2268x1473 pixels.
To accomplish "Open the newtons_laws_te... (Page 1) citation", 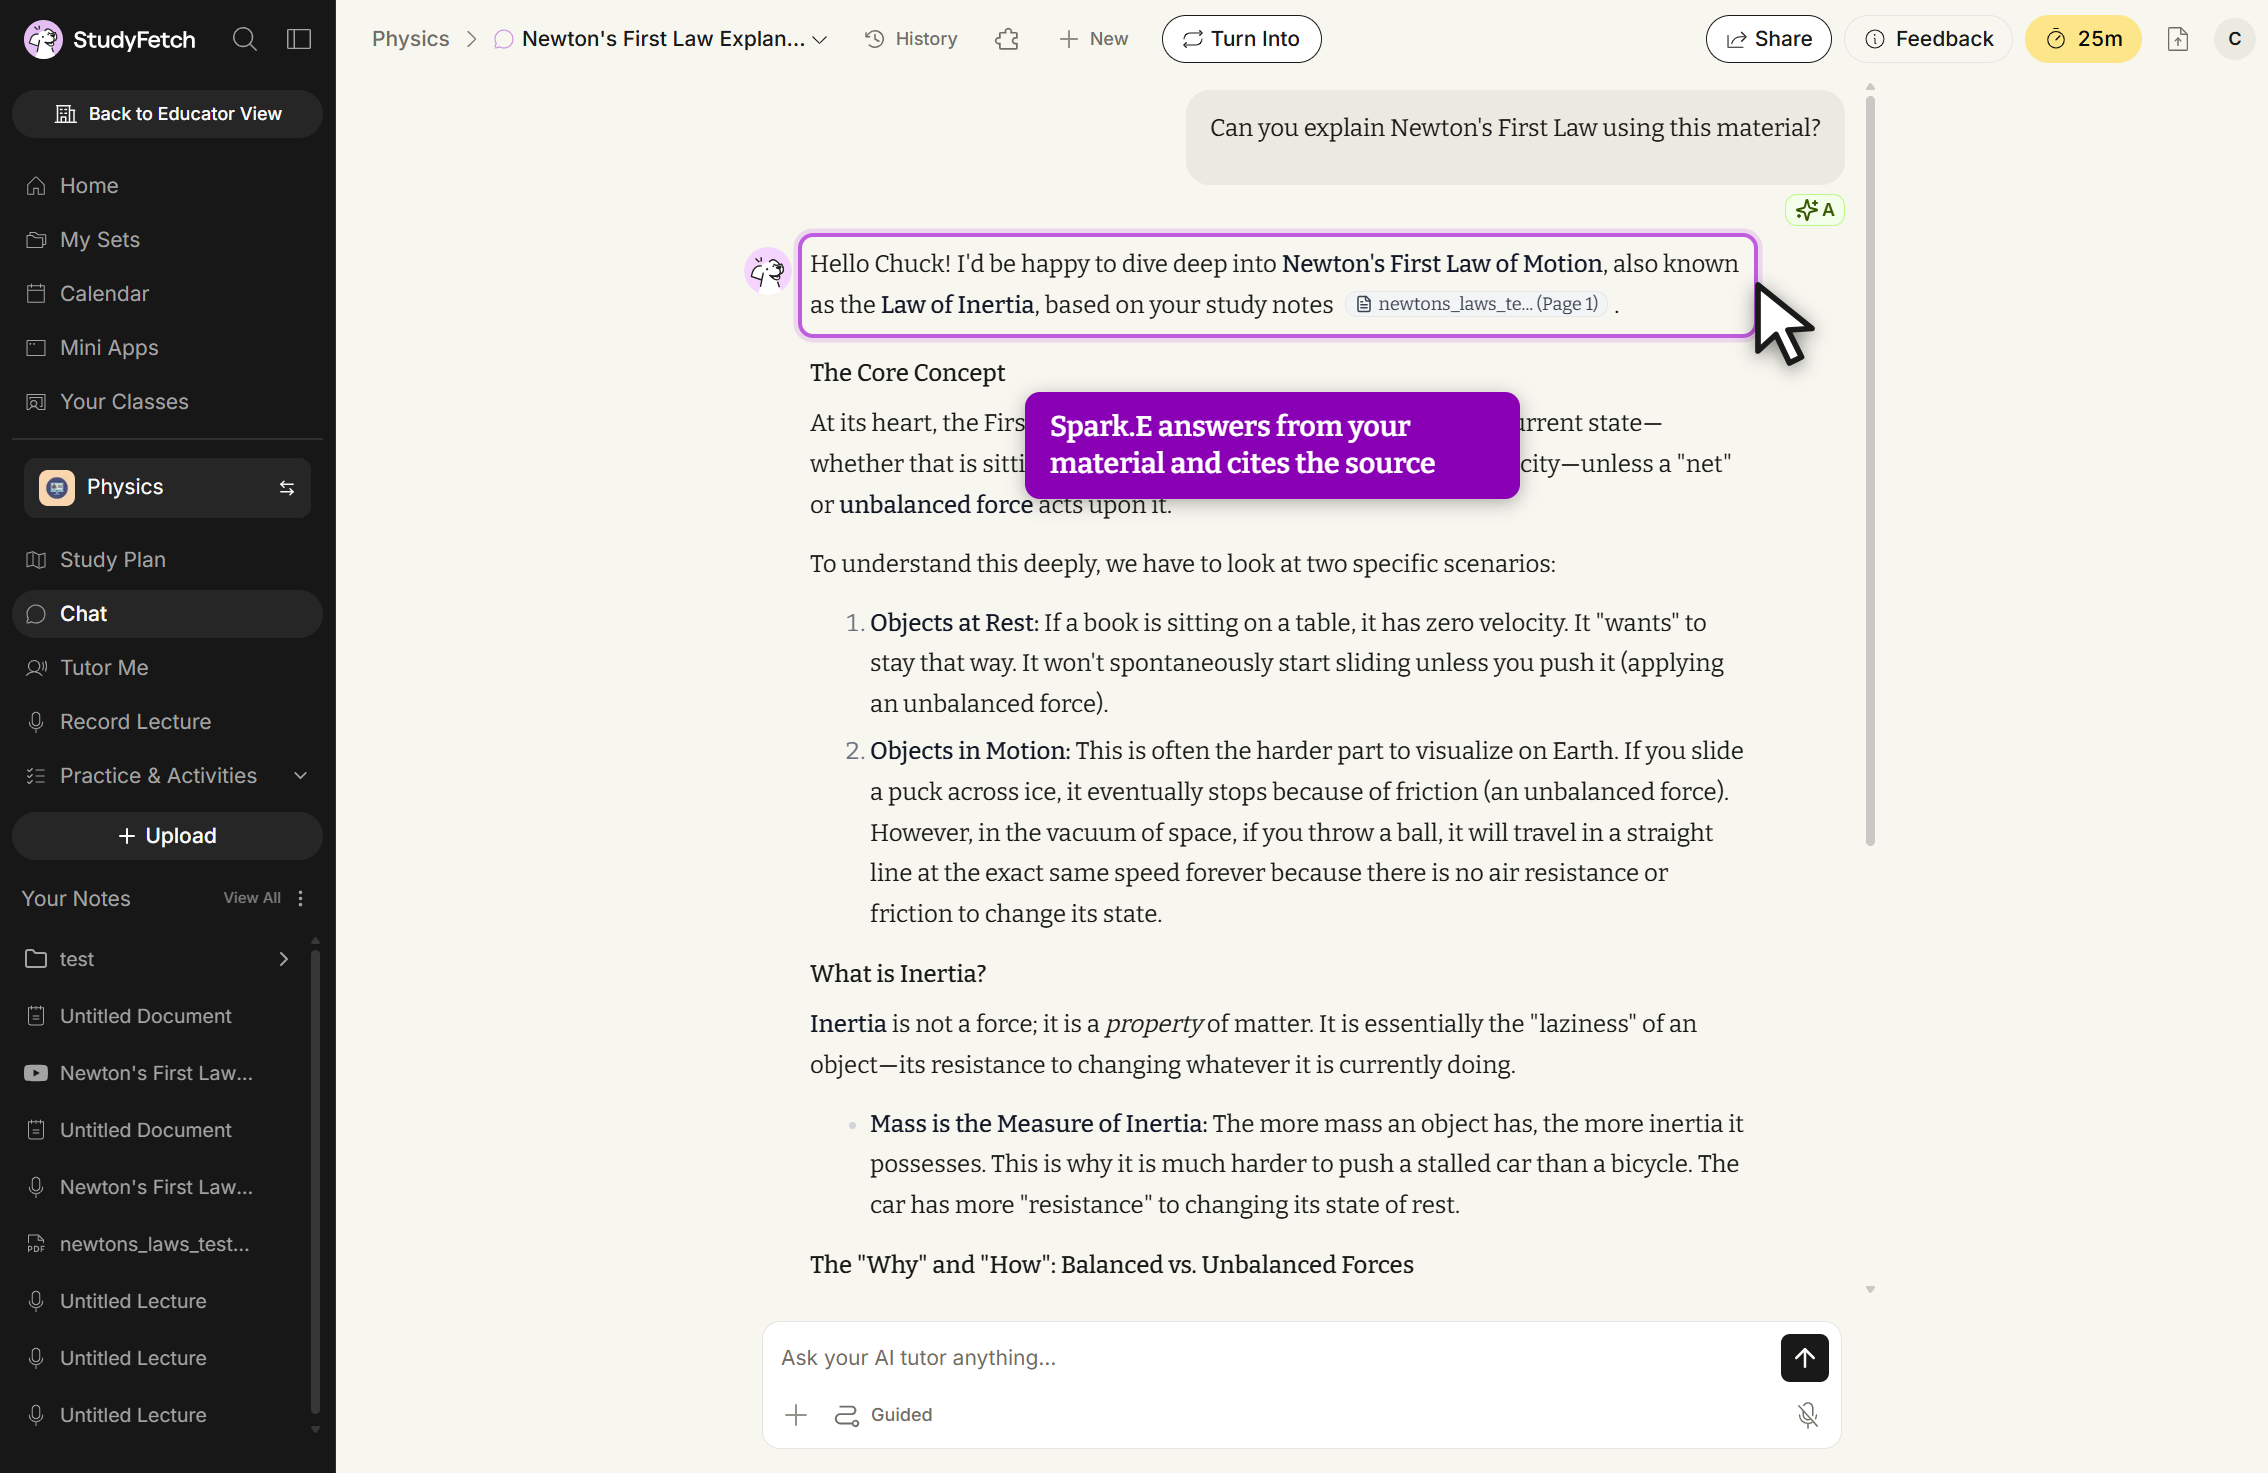I will [1478, 304].
